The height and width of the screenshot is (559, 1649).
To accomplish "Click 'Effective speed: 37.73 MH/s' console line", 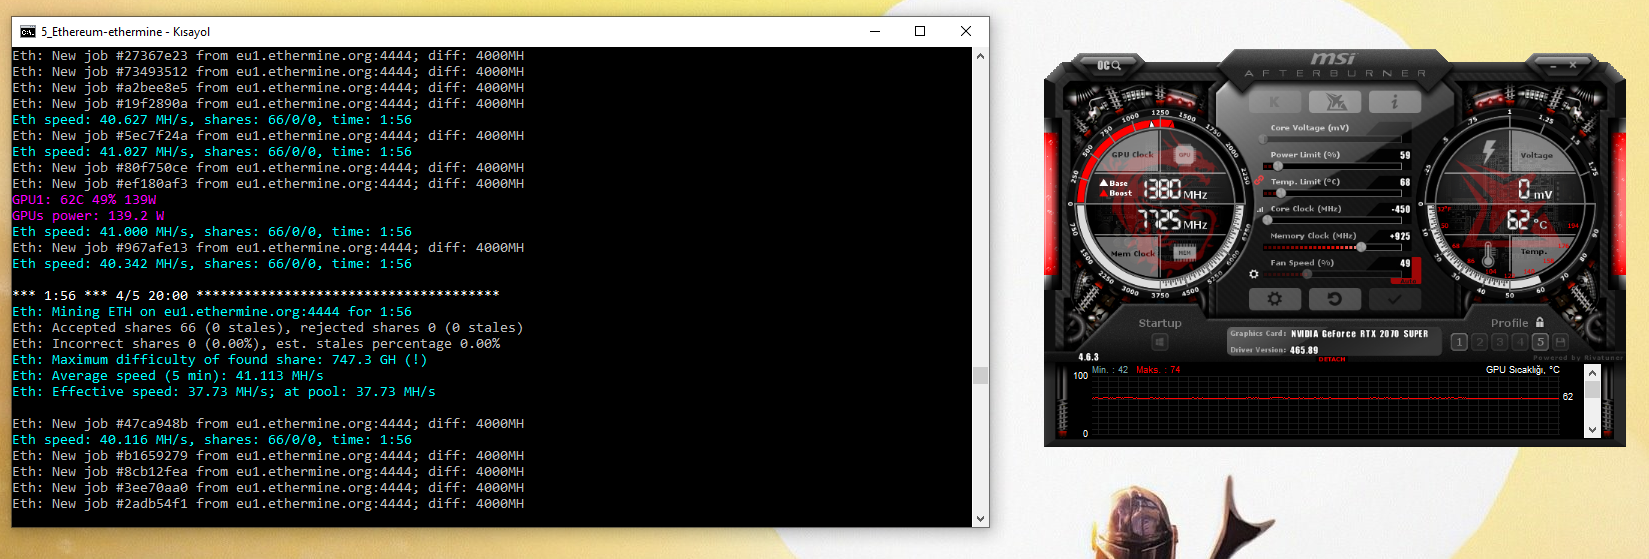I will pyautogui.click(x=224, y=392).
